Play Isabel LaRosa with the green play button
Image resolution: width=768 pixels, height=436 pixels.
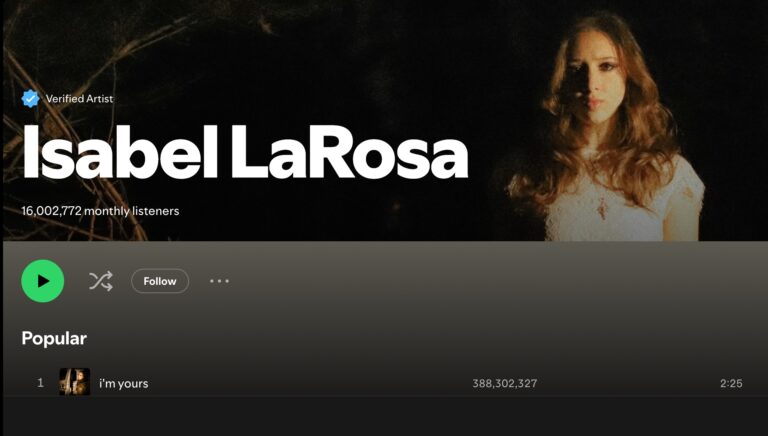43,281
